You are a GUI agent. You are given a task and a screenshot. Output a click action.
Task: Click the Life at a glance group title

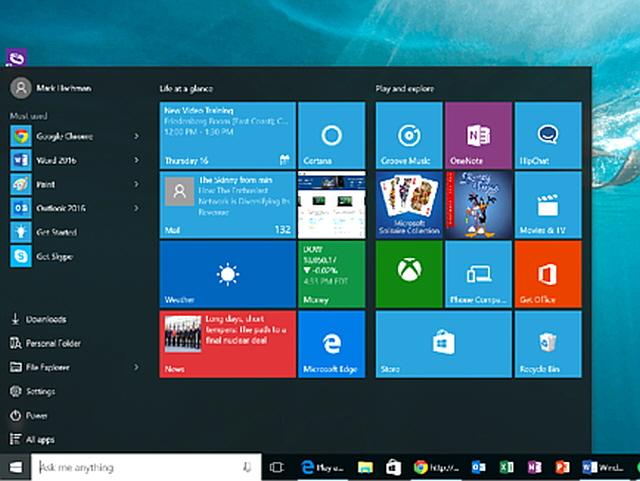coord(186,89)
